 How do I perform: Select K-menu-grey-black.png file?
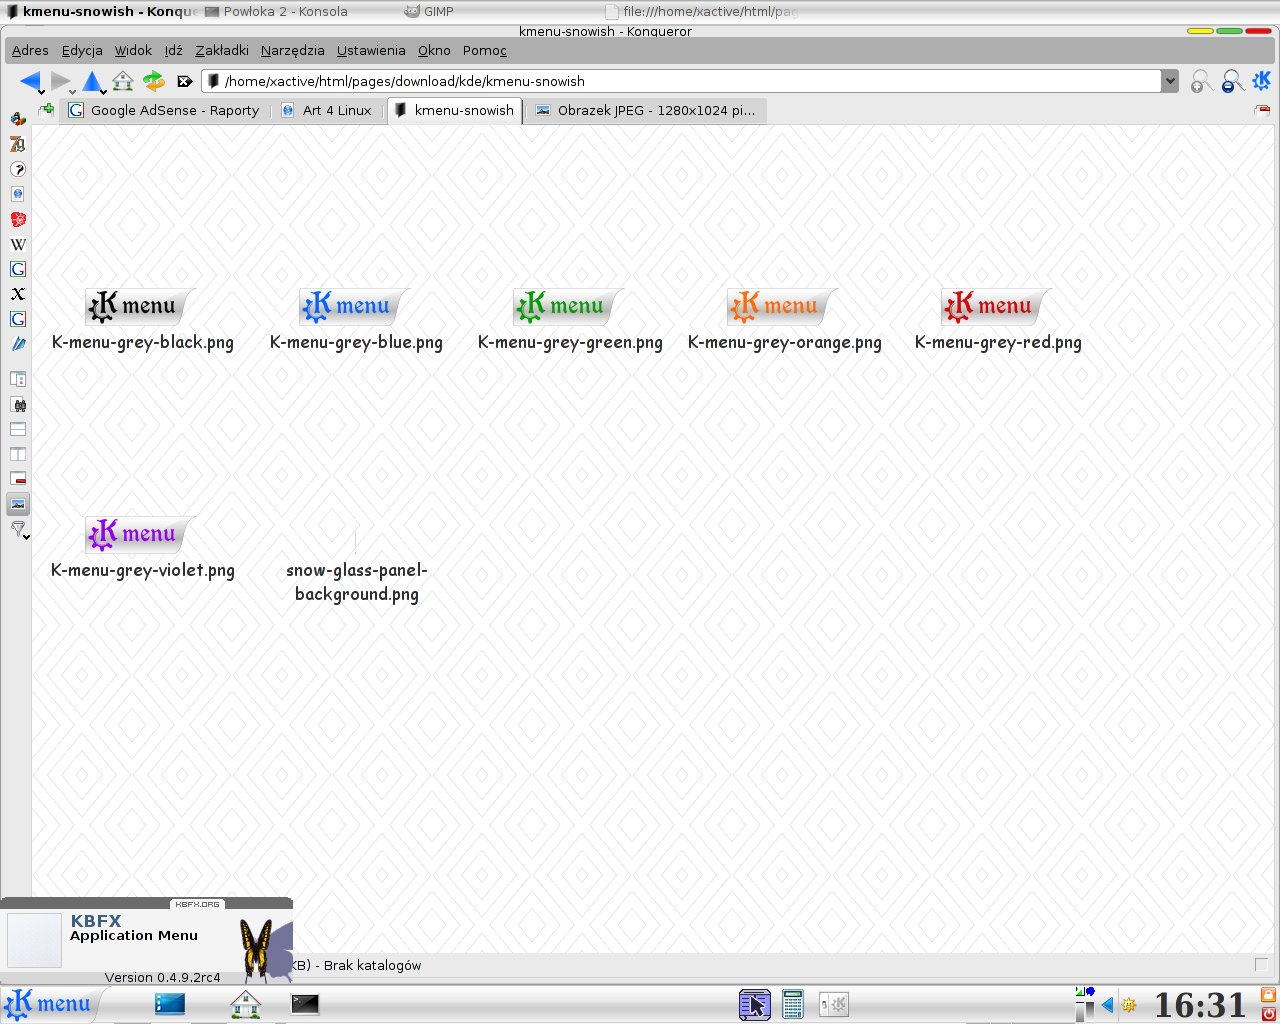[142, 321]
